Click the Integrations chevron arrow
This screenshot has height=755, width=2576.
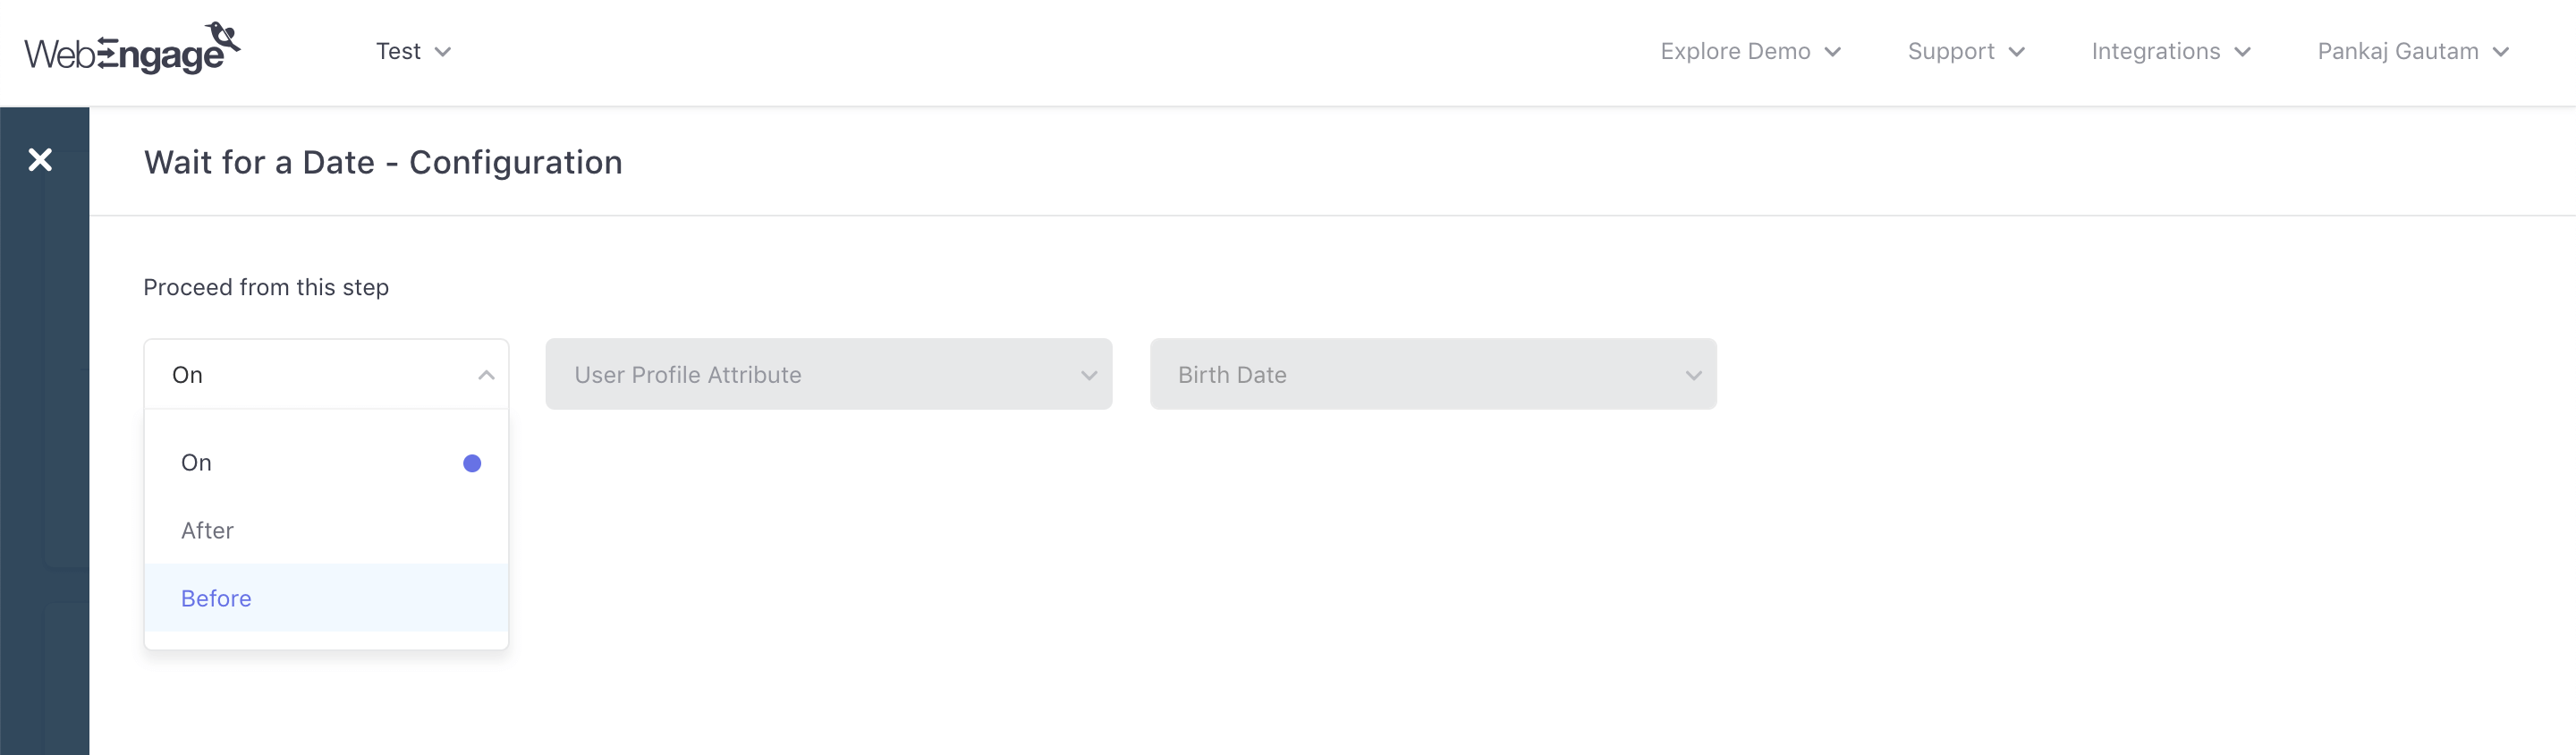coord(2242,52)
